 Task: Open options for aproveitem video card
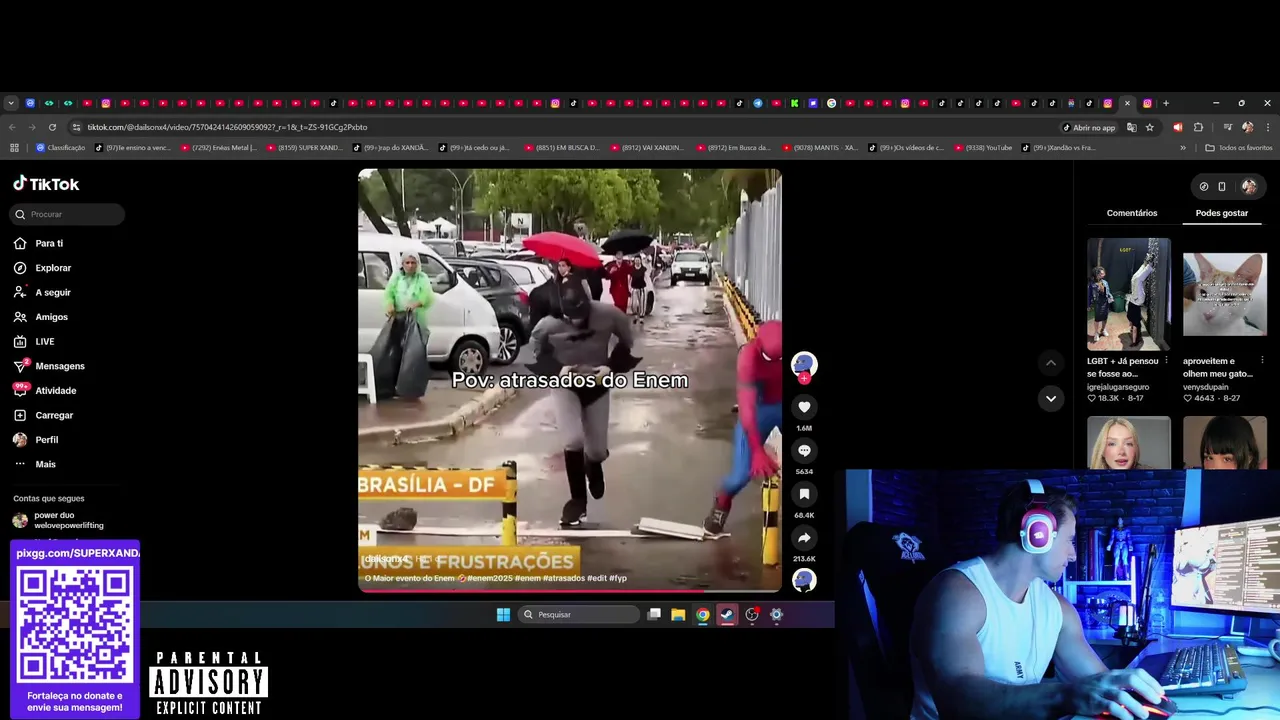(x=1262, y=361)
